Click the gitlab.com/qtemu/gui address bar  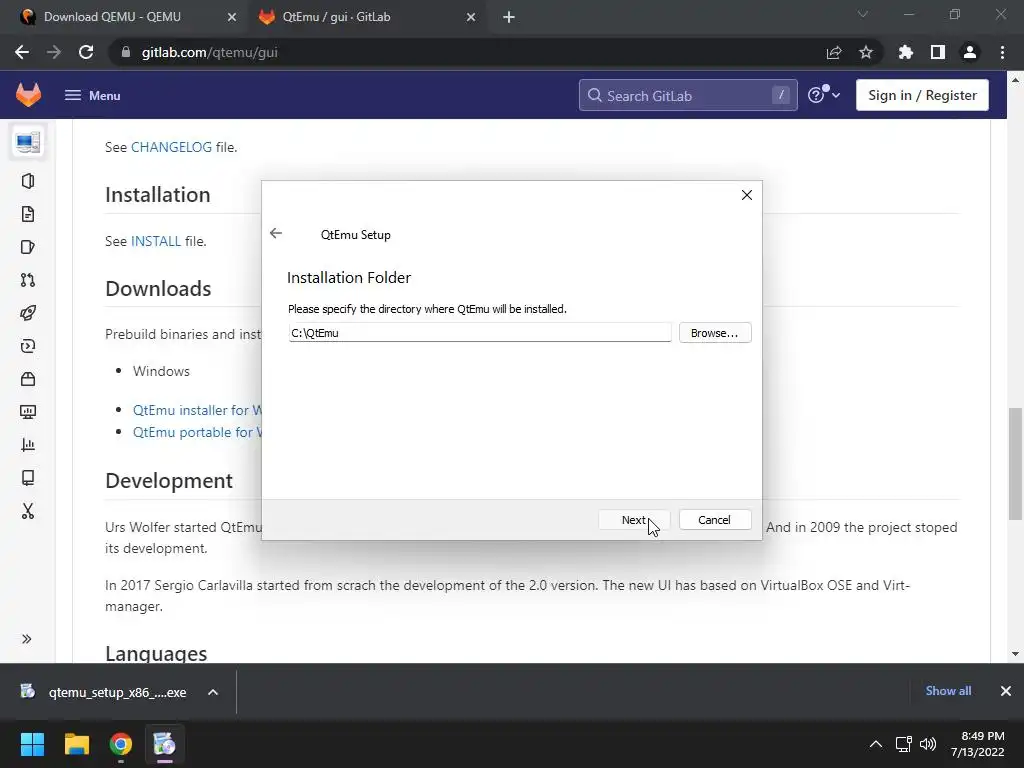point(468,52)
